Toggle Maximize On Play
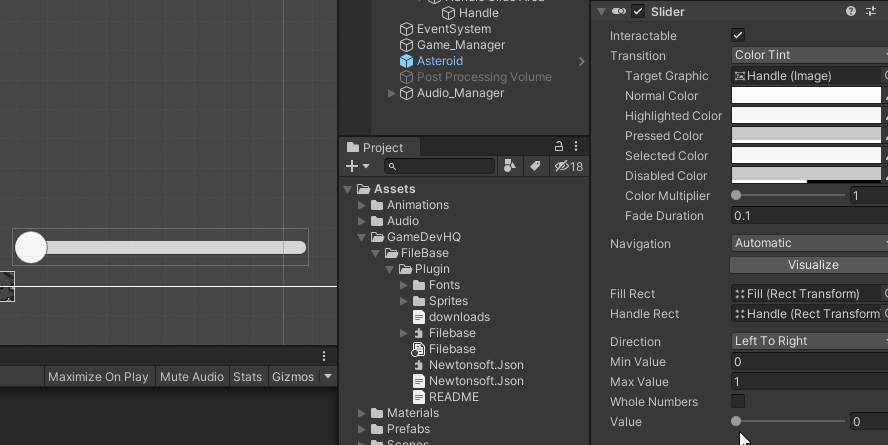Image resolution: width=888 pixels, height=445 pixels. (98, 376)
